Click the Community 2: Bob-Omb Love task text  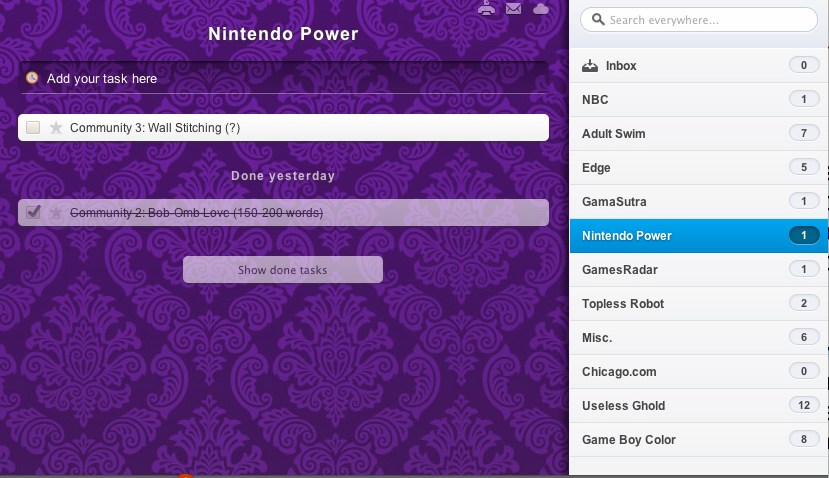(x=196, y=213)
